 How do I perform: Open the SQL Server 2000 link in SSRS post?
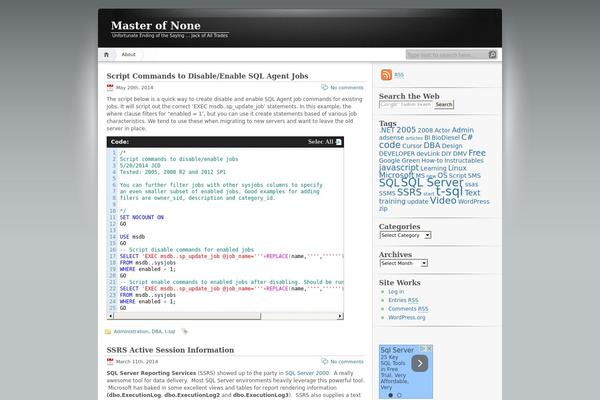coord(307,373)
